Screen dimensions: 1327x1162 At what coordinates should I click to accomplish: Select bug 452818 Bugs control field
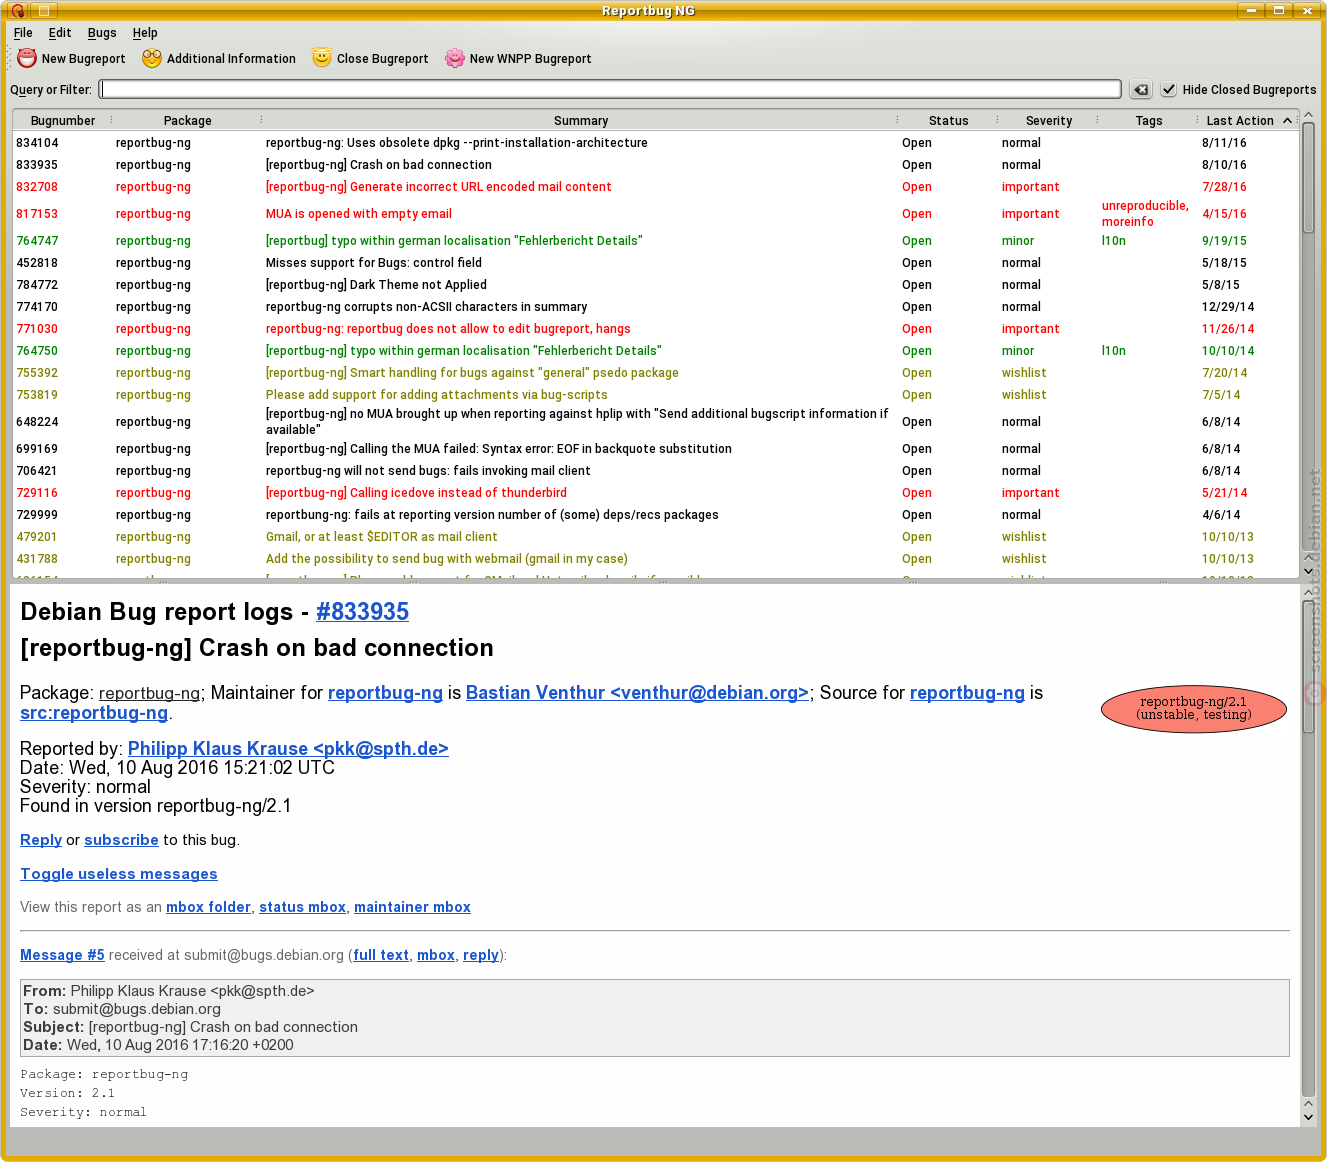pyautogui.click(x=655, y=263)
